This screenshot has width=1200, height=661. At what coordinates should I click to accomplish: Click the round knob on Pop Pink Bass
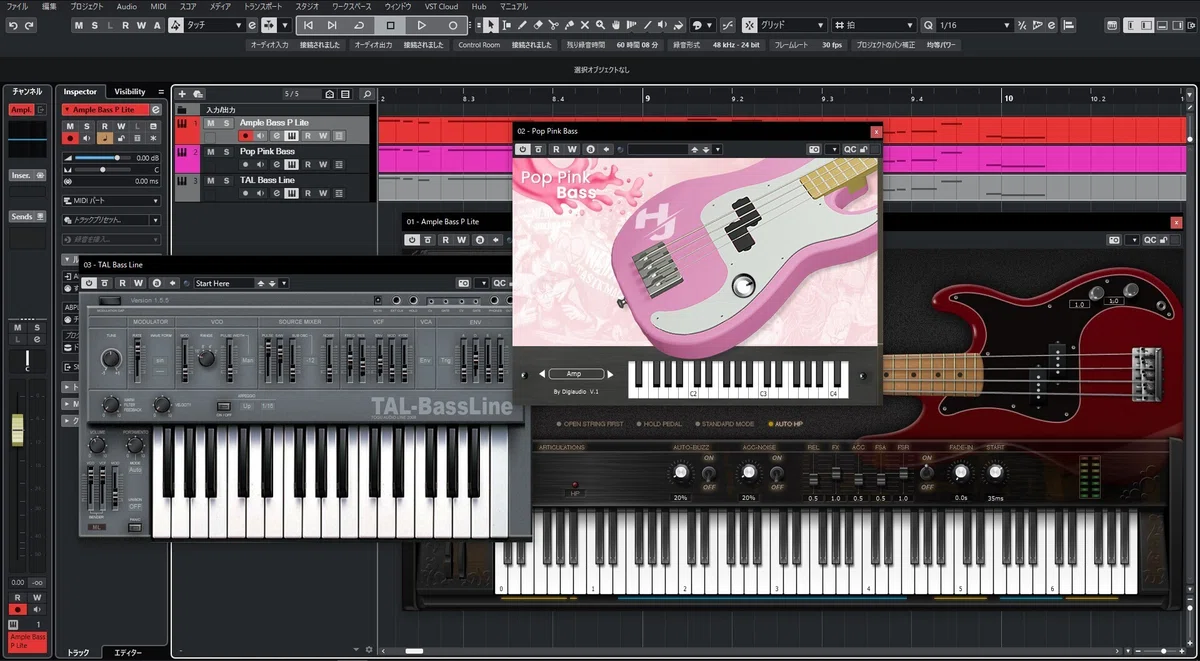coord(741,287)
